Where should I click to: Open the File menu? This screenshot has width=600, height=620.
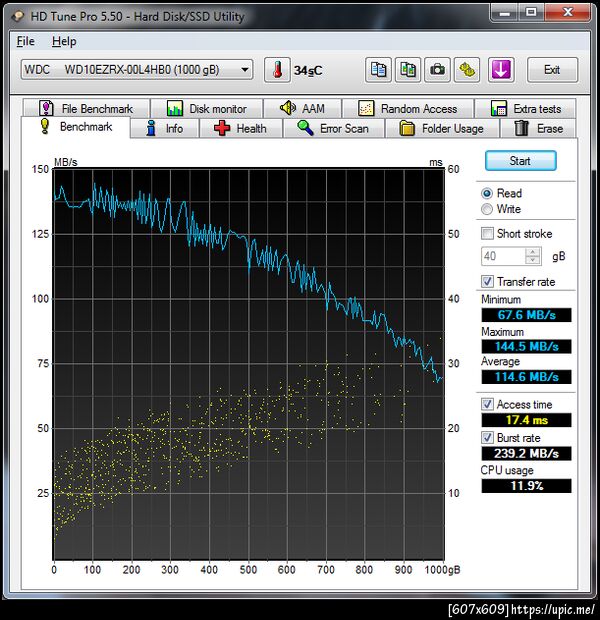(25, 41)
